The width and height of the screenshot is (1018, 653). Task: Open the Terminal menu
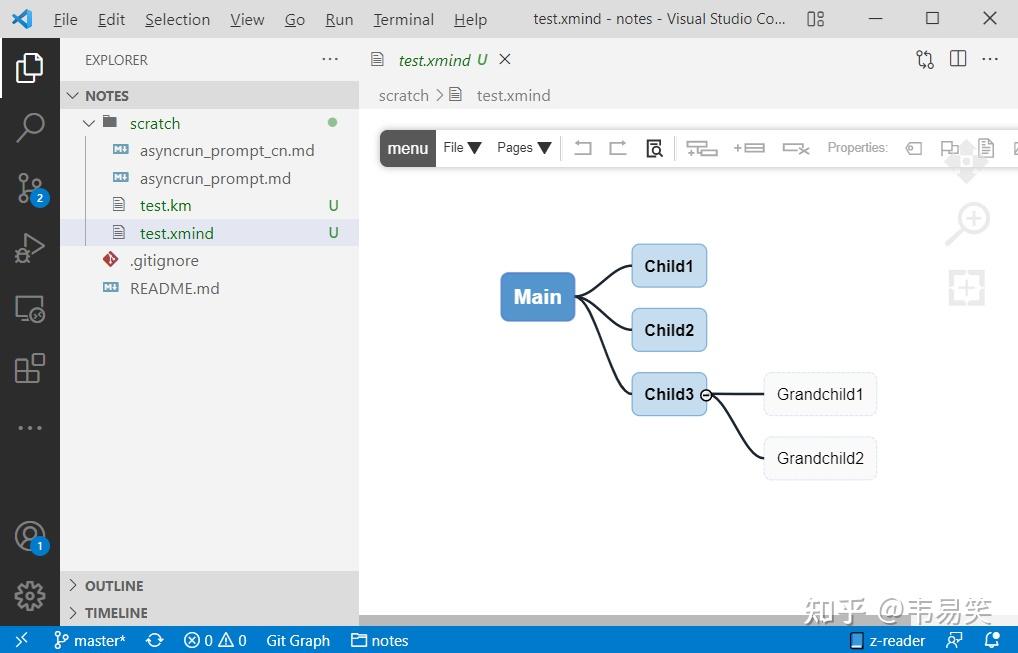click(403, 19)
